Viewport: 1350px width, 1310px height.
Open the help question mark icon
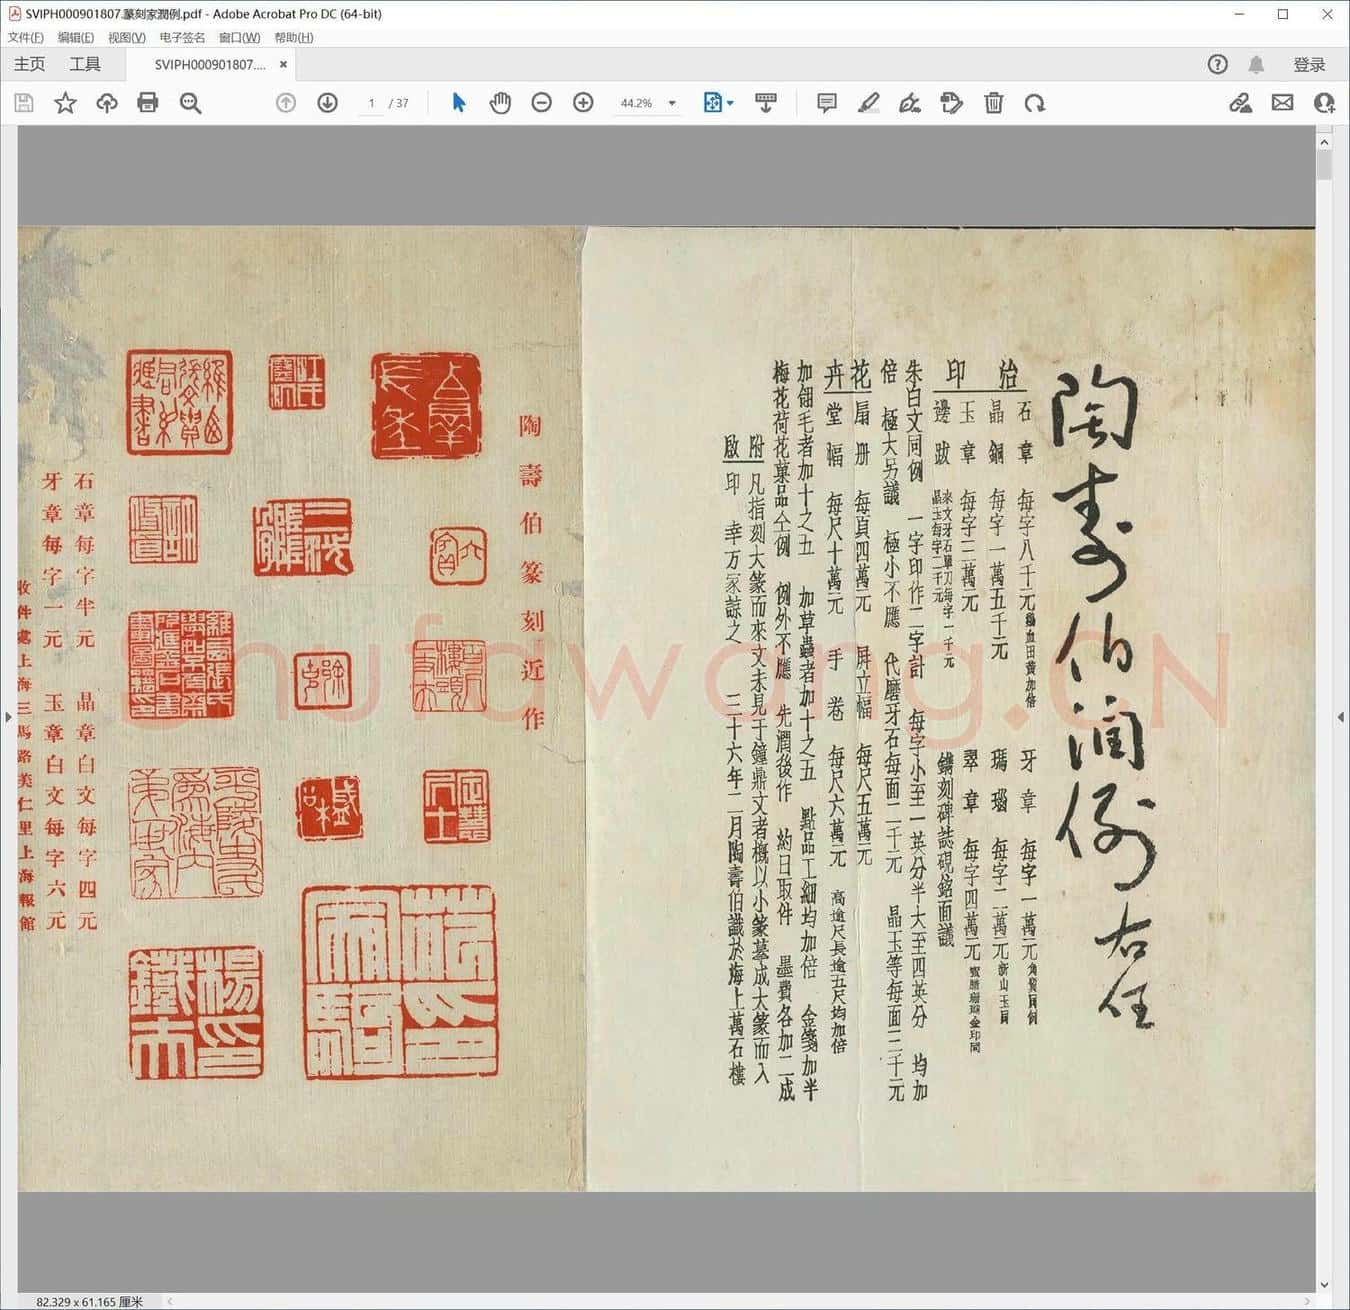(1217, 65)
